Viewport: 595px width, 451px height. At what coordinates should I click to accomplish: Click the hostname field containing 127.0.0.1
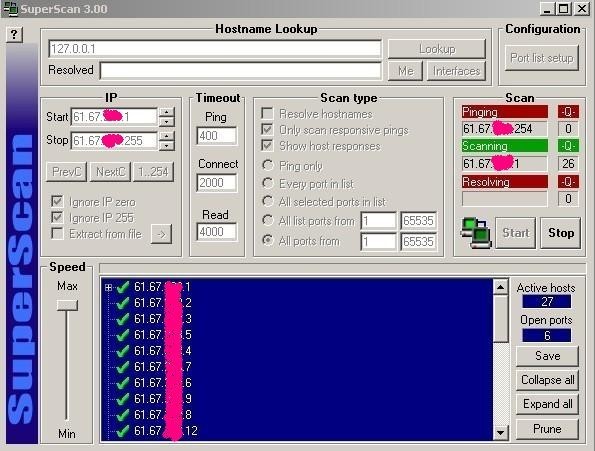pyautogui.click(x=215, y=49)
